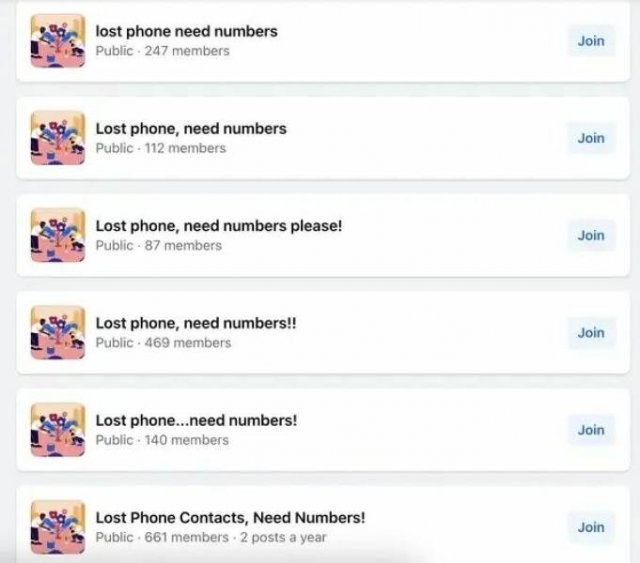Screen dimensions: 640x563
Task: Open group icon for 247 members group
Action: [58, 41]
